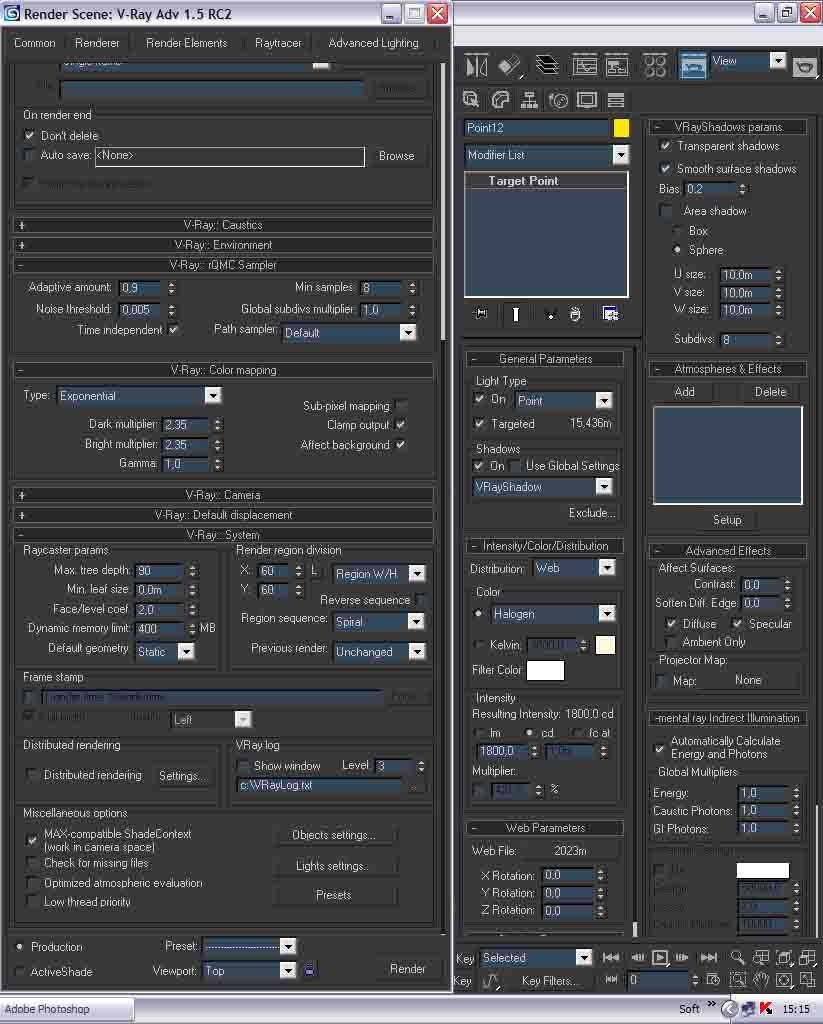The width and height of the screenshot is (823, 1024).
Task: Collapse the Advanced Effects rollout
Action: pyautogui.click(x=728, y=551)
